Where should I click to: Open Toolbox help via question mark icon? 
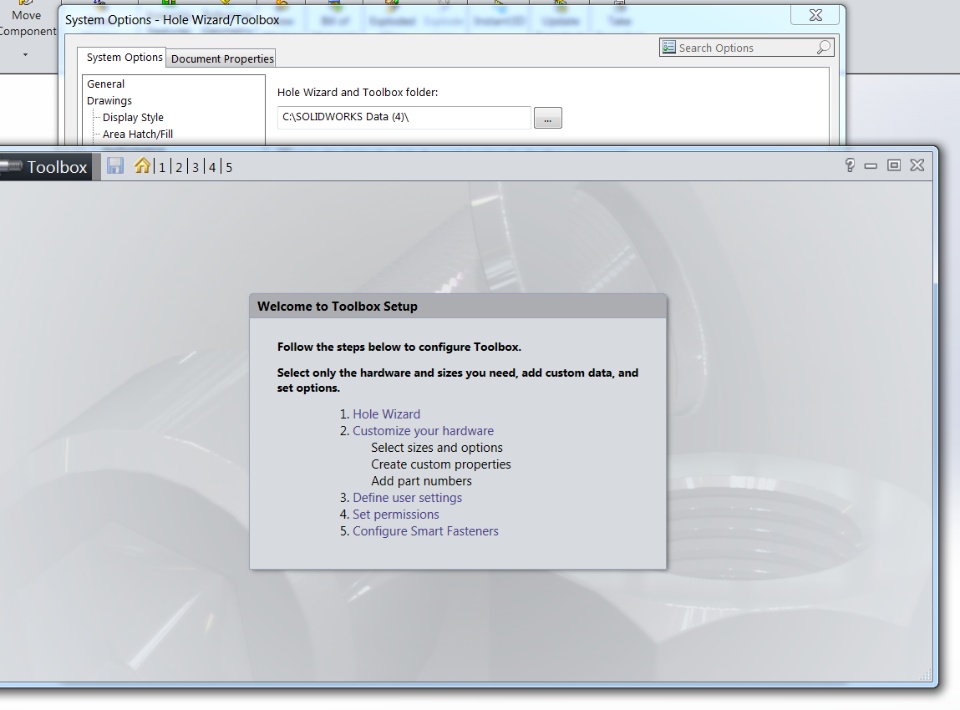pyautogui.click(x=850, y=165)
